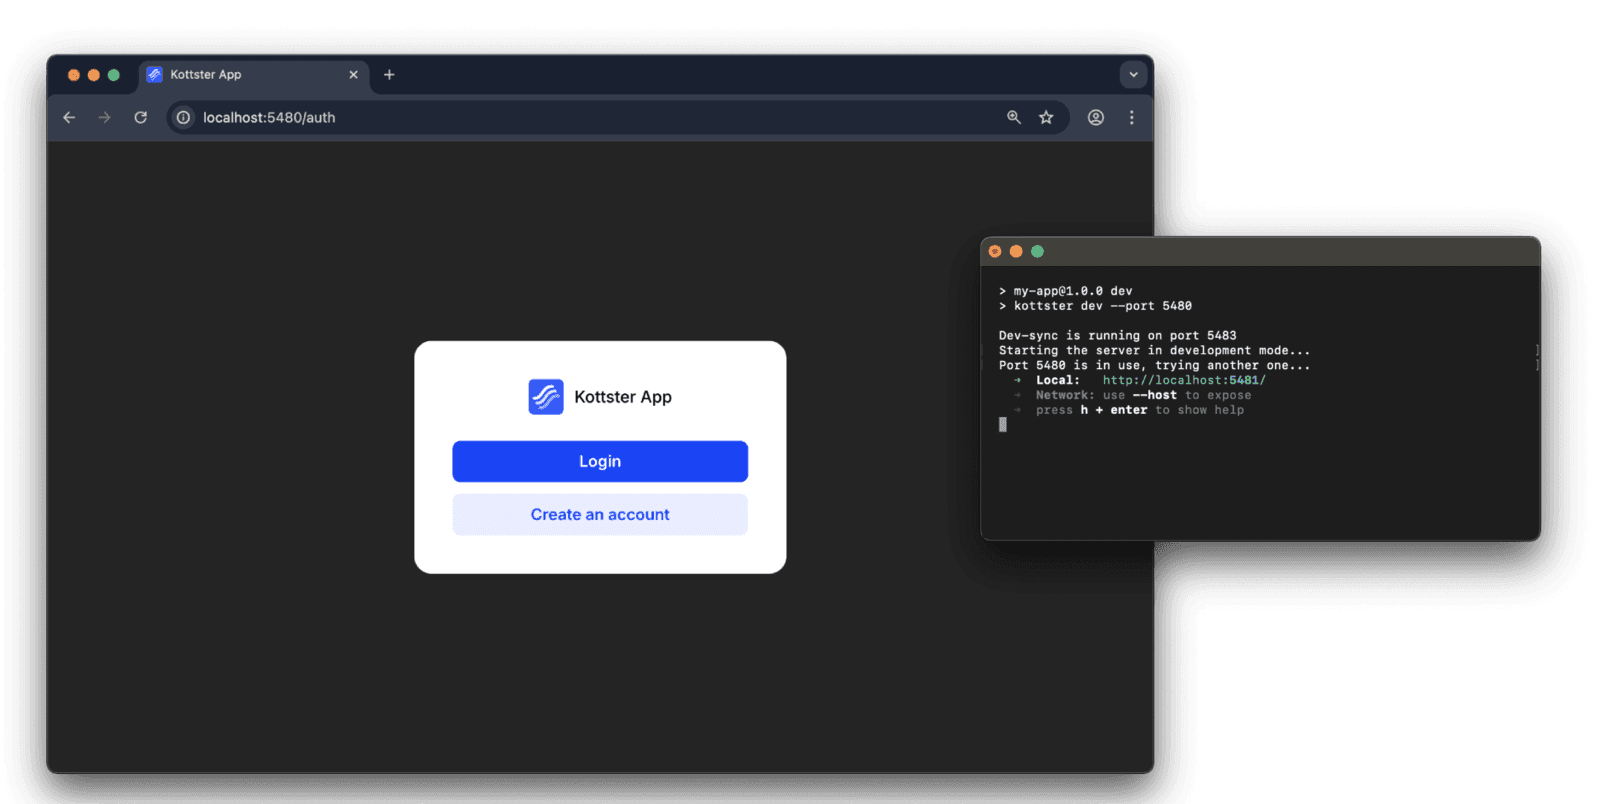Open http://localhost:5481/ link in terminal
The width and height of the screenshot is (1600, 804).
click(x=1184, y=380)
